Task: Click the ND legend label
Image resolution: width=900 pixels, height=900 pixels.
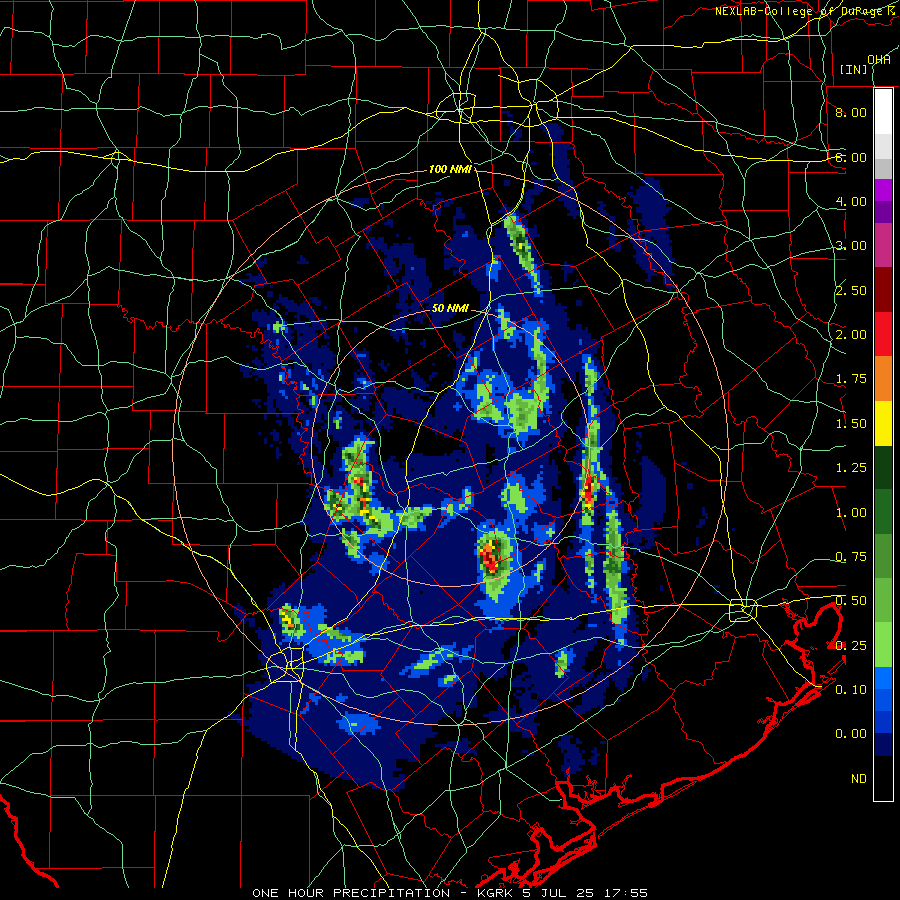Action: pos(859,779)
